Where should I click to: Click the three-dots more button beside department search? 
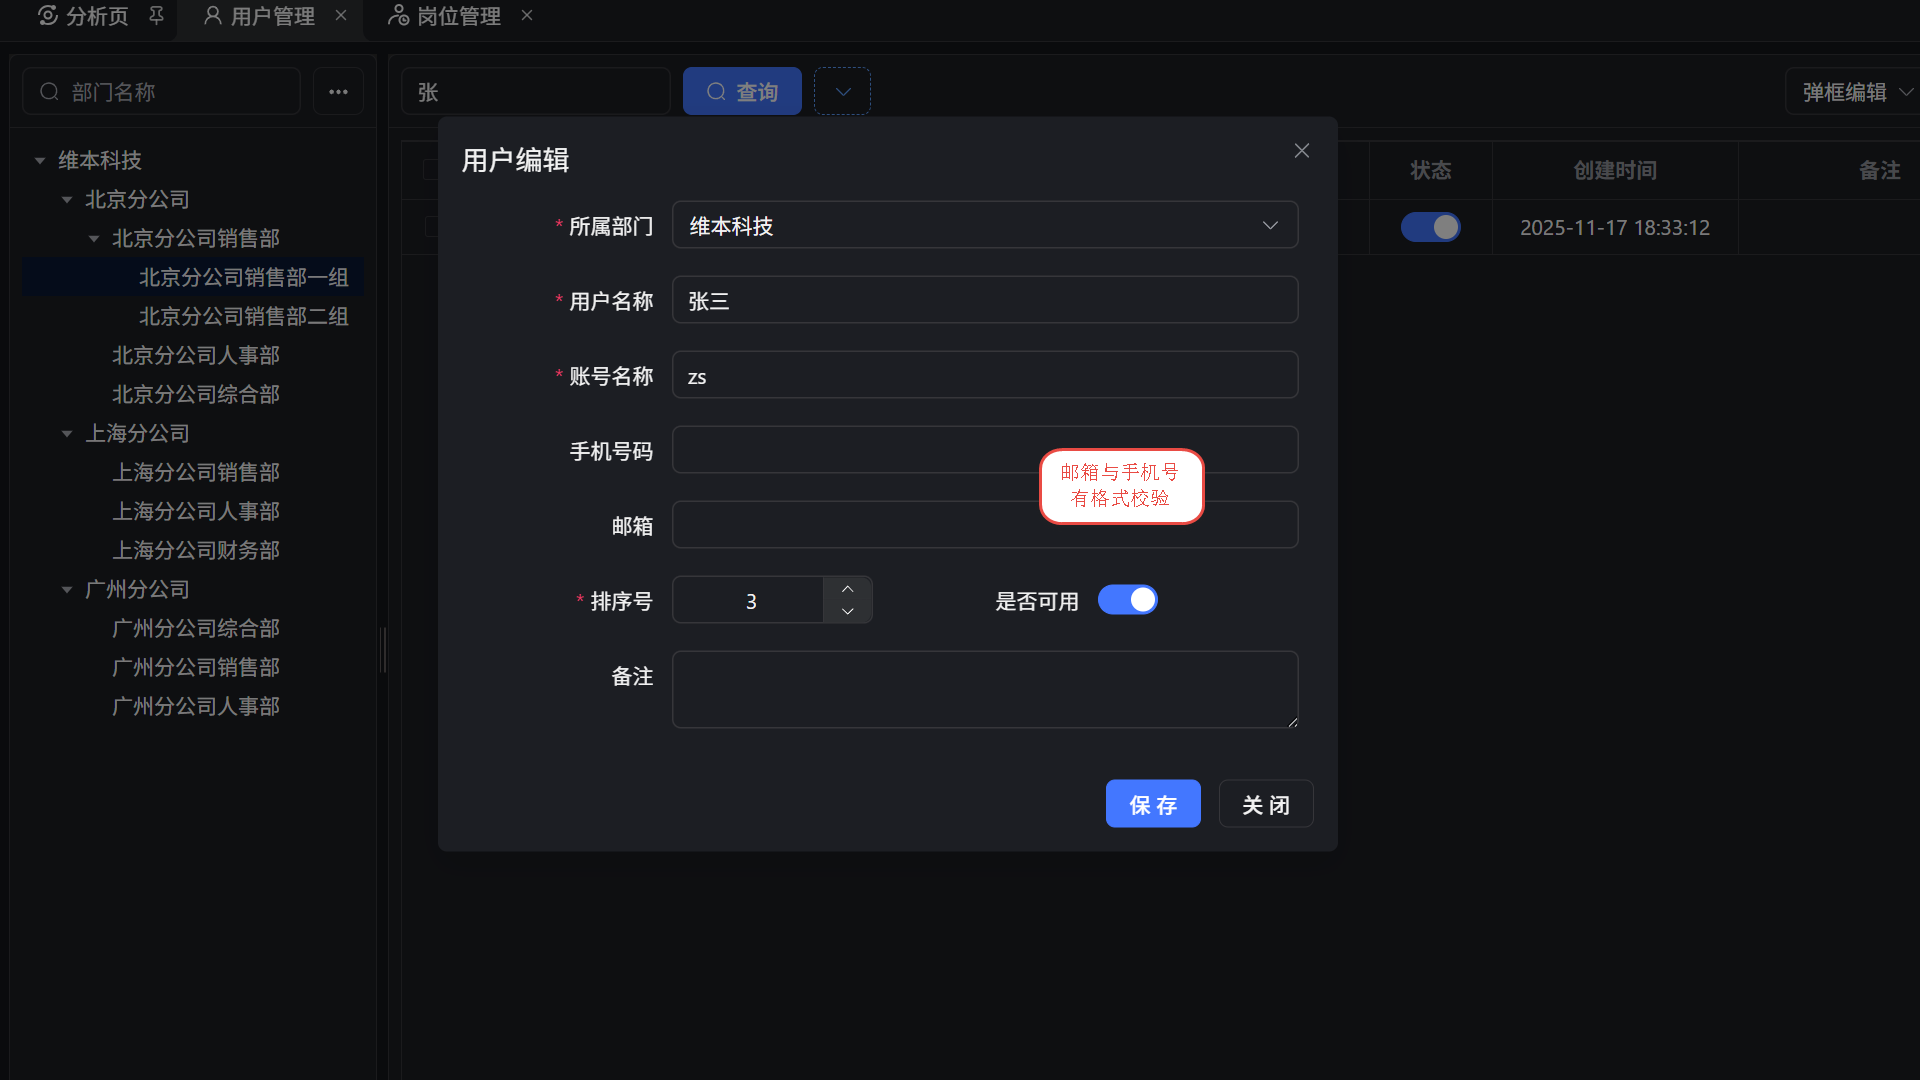click(338, 92)
